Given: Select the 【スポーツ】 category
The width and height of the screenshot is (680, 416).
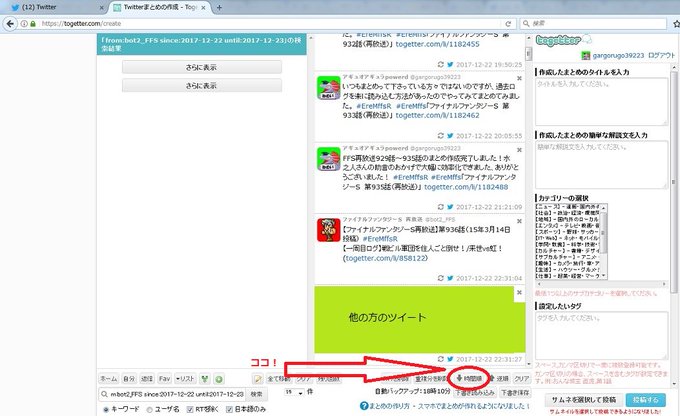Looking at the screenshot, I should [x=568, y=232].
